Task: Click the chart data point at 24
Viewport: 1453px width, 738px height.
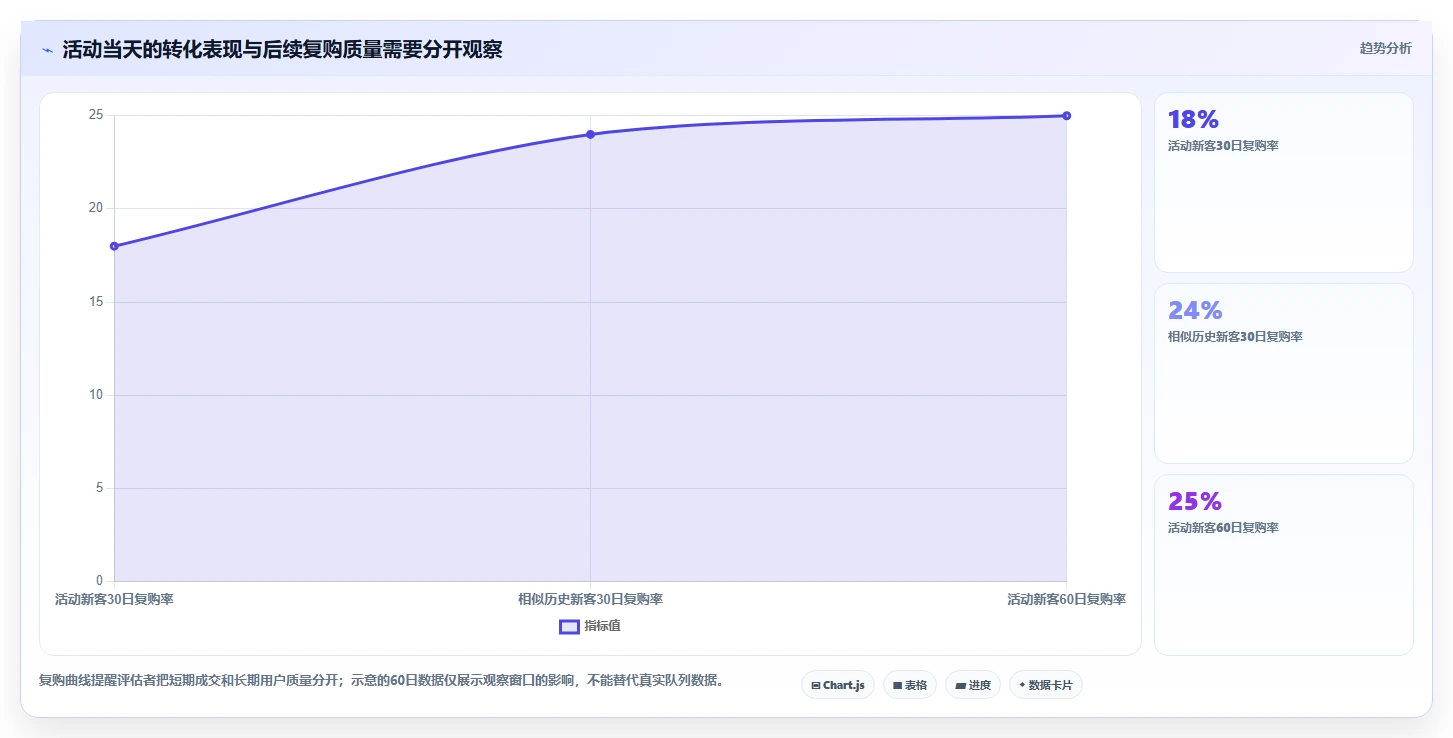Action: 590,134
